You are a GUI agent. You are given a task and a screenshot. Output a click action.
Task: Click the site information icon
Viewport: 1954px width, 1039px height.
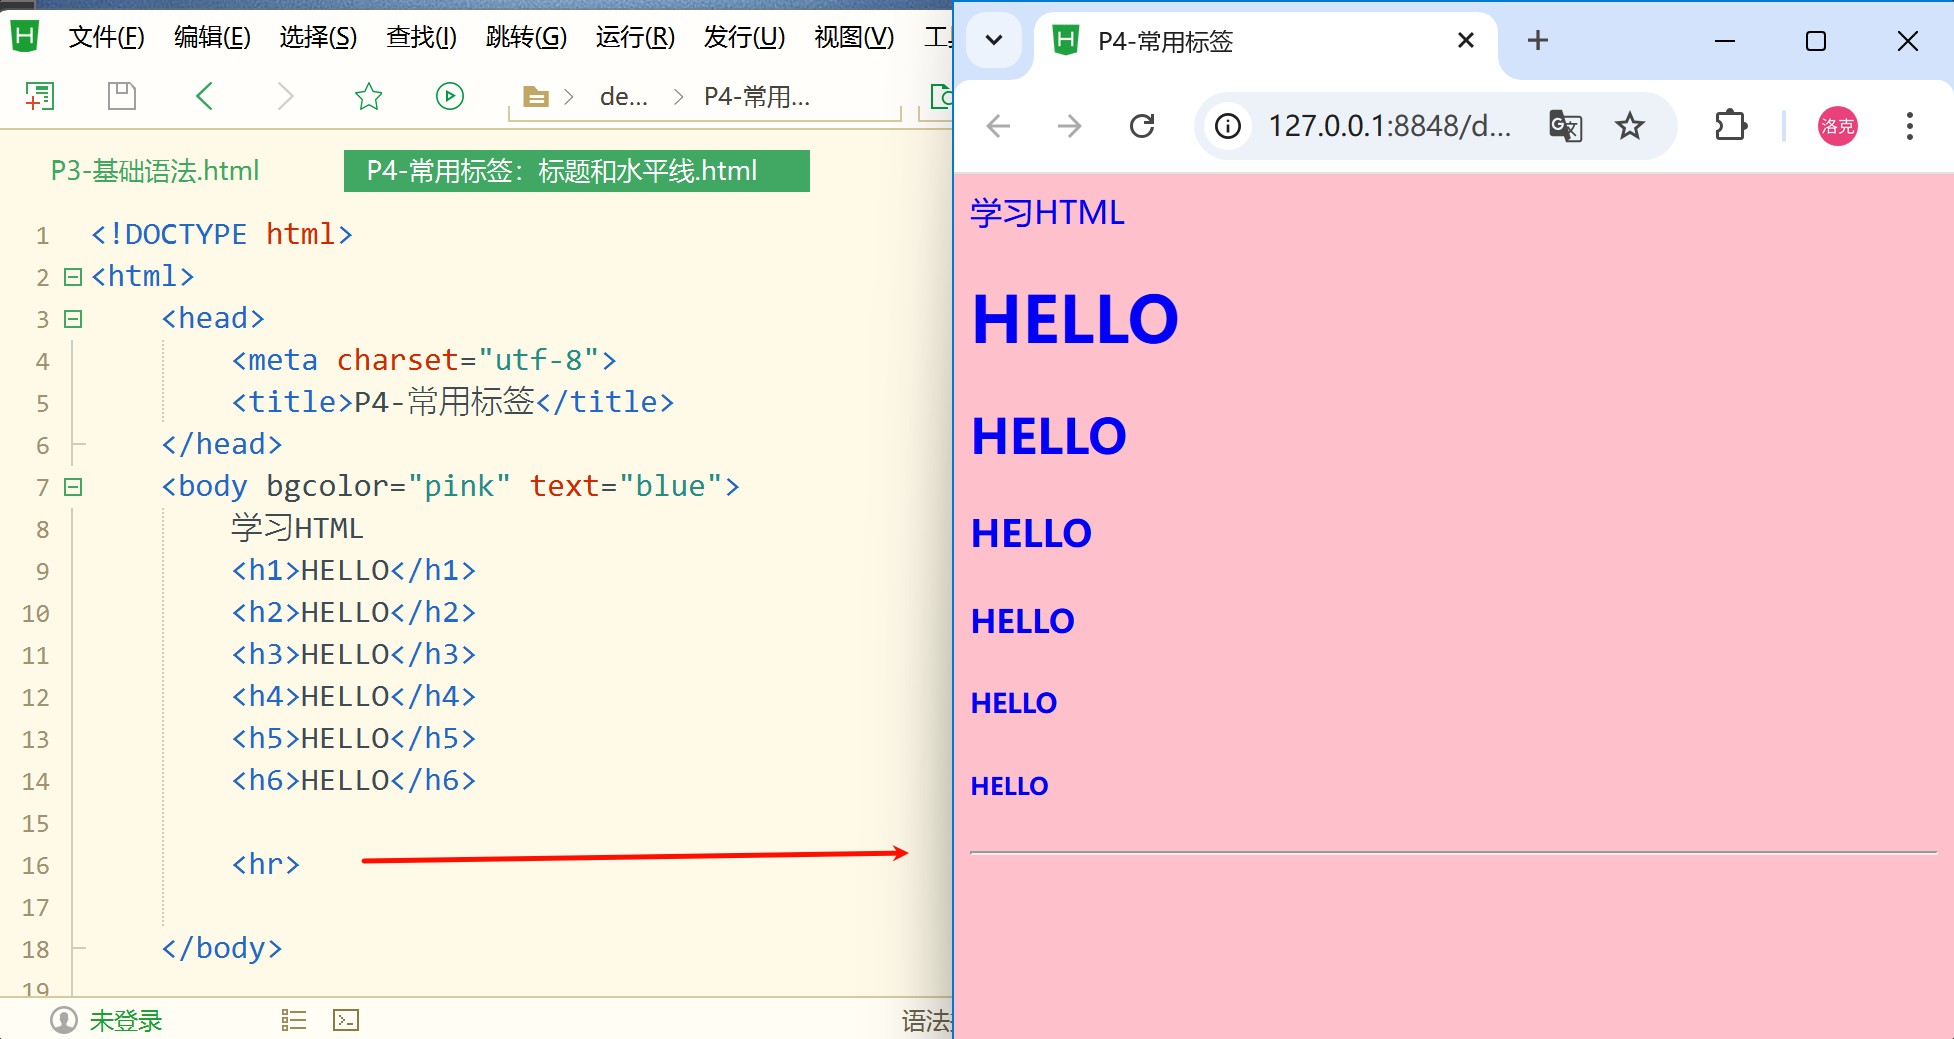click(1228, 126)
